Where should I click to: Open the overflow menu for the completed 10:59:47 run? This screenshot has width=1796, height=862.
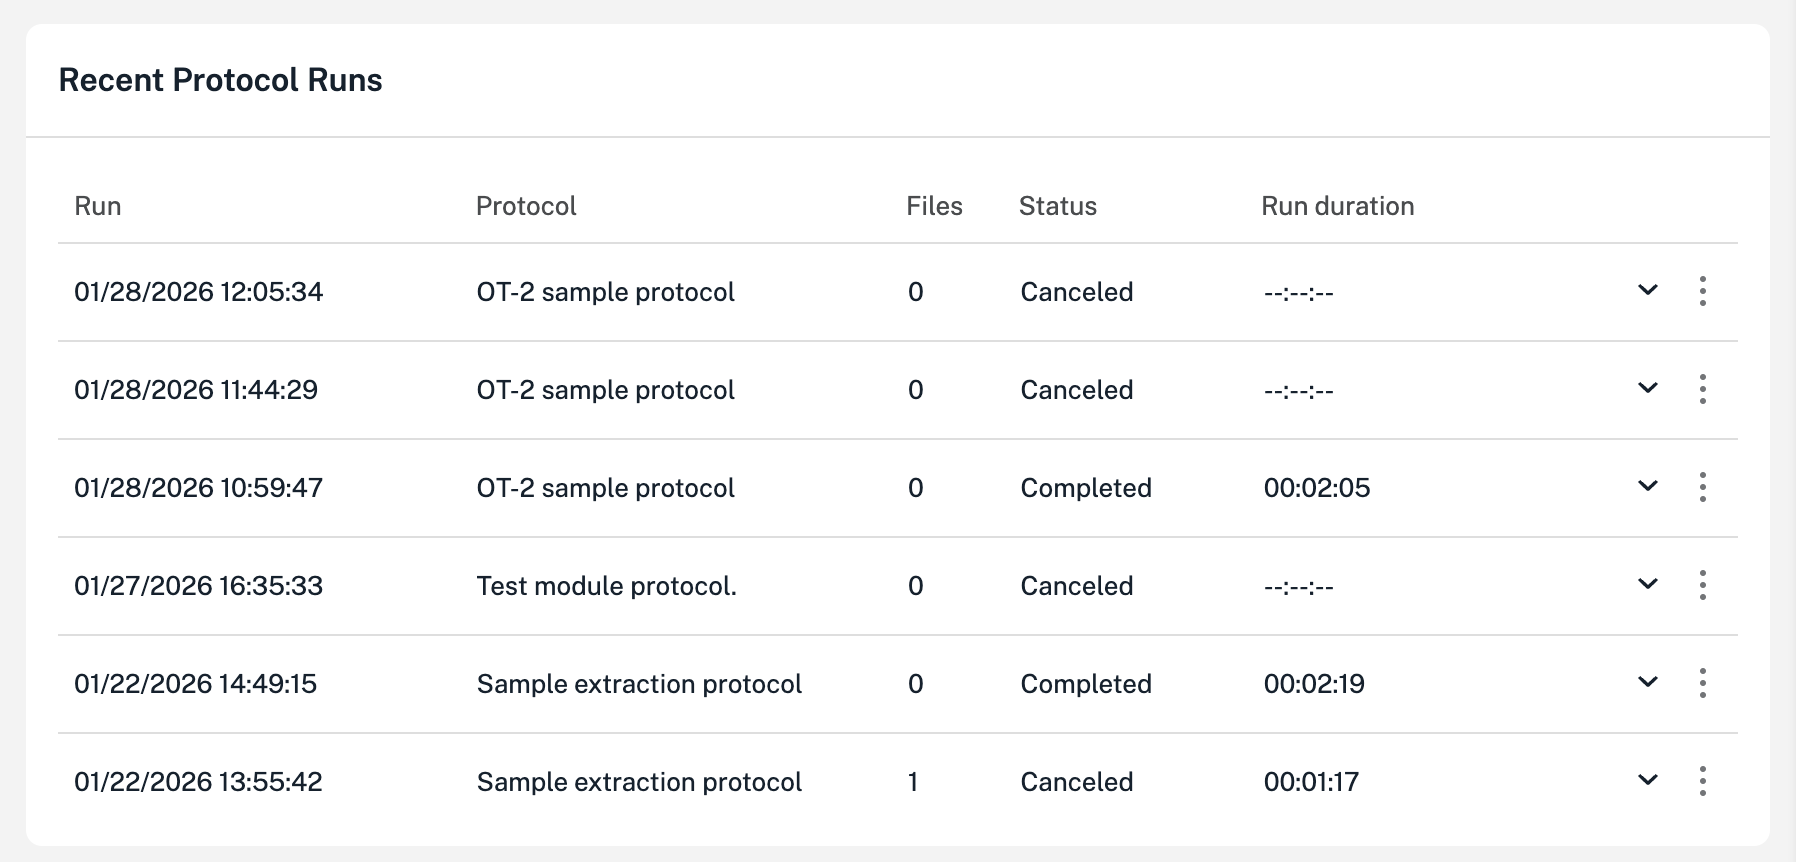pyautogui.click(x=1703, y=487)
